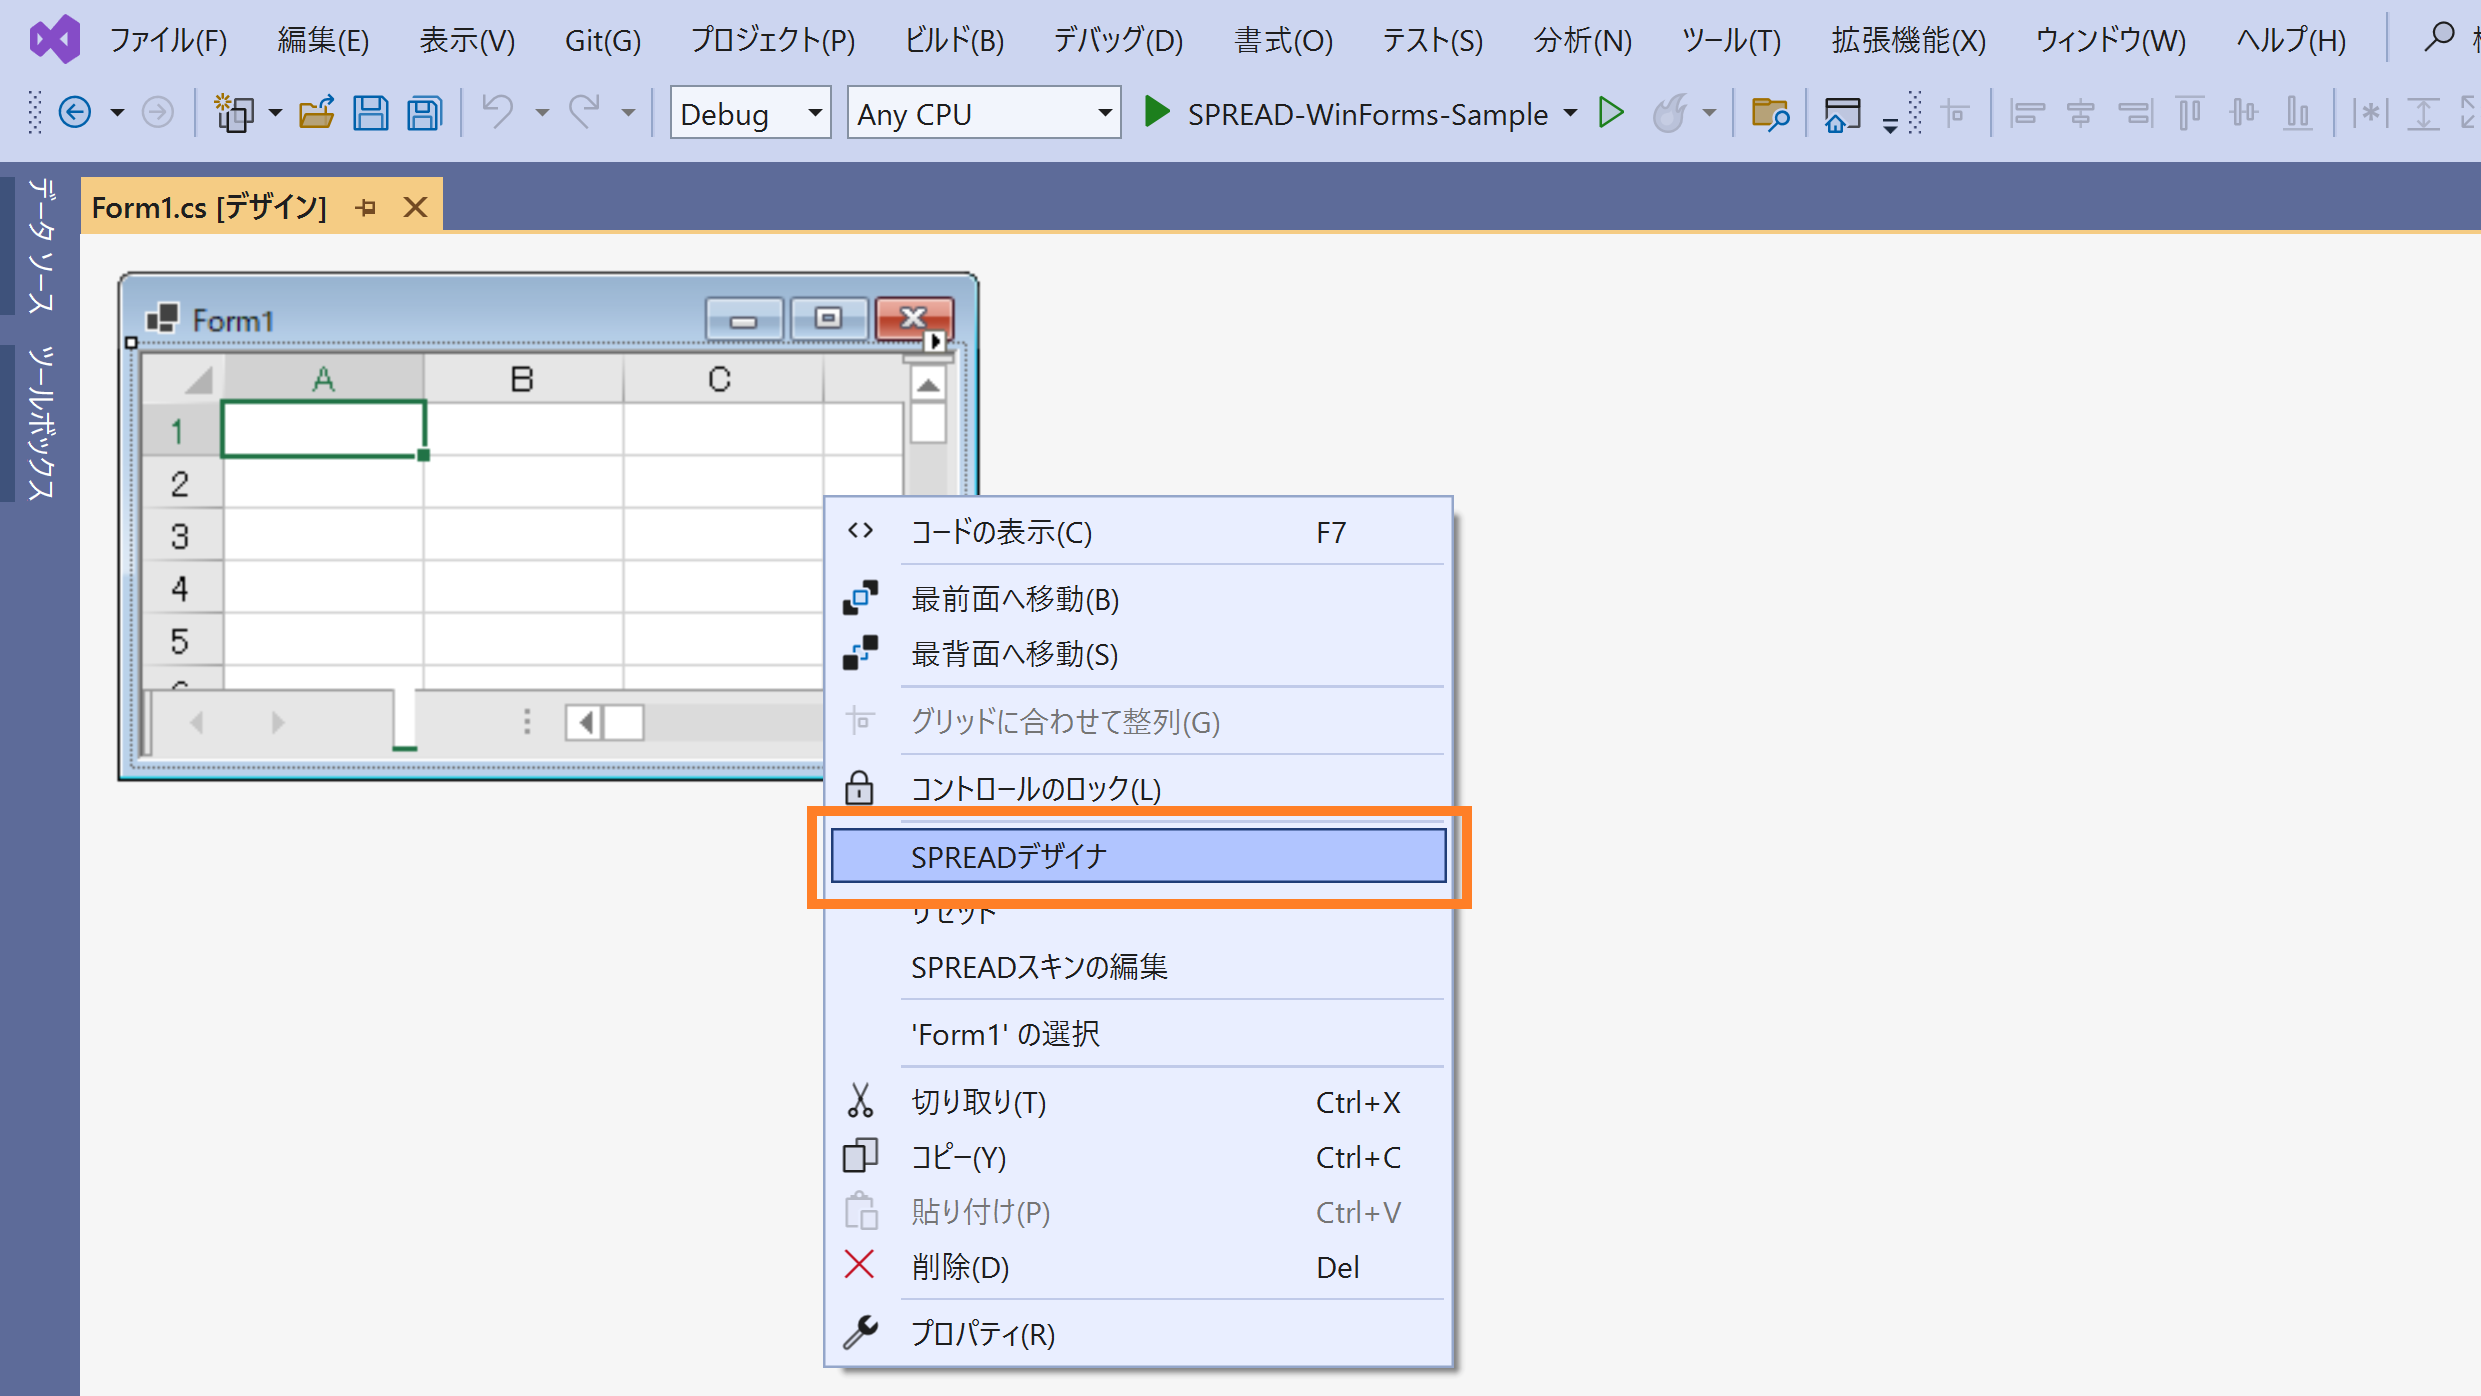The width and height of the screenshot is (2481, 1396).
Task: Expand the redo history dropdown
Action: (628, 113)
